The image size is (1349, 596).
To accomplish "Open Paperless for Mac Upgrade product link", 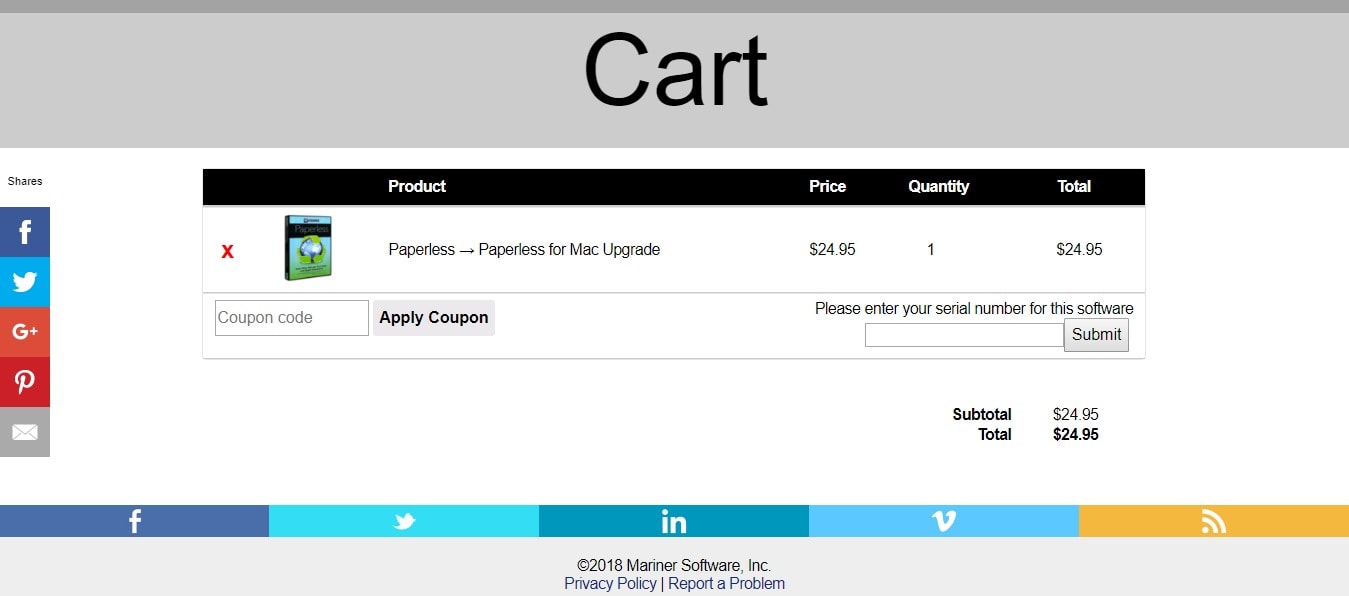I will tap(524, 249).
